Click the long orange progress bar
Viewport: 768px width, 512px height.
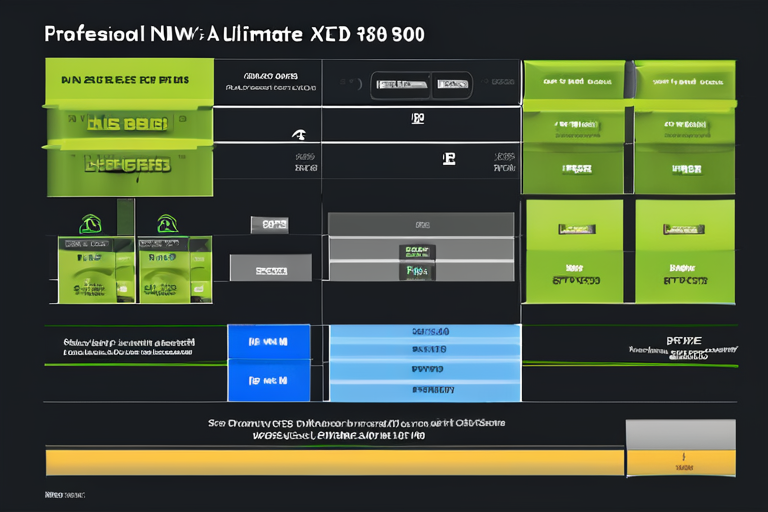(x=335, y=463)
